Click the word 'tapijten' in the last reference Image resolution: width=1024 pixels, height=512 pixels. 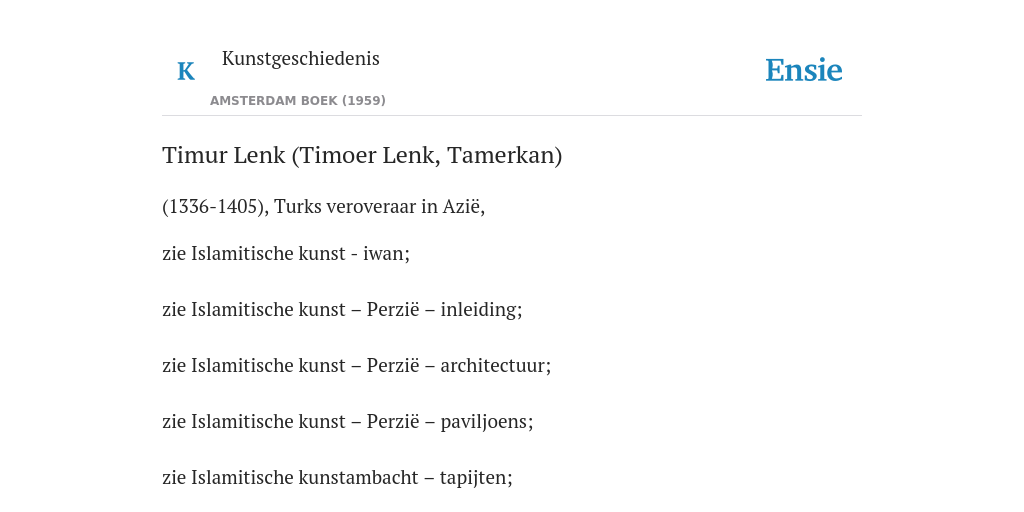[x=473, y=478]
